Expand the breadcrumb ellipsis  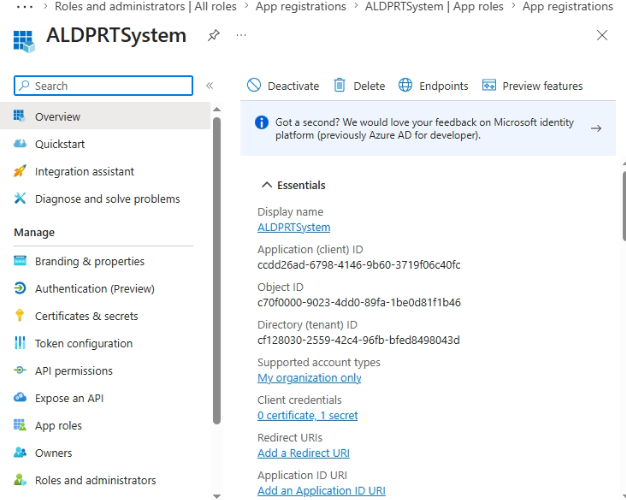(x=25, y=7)
